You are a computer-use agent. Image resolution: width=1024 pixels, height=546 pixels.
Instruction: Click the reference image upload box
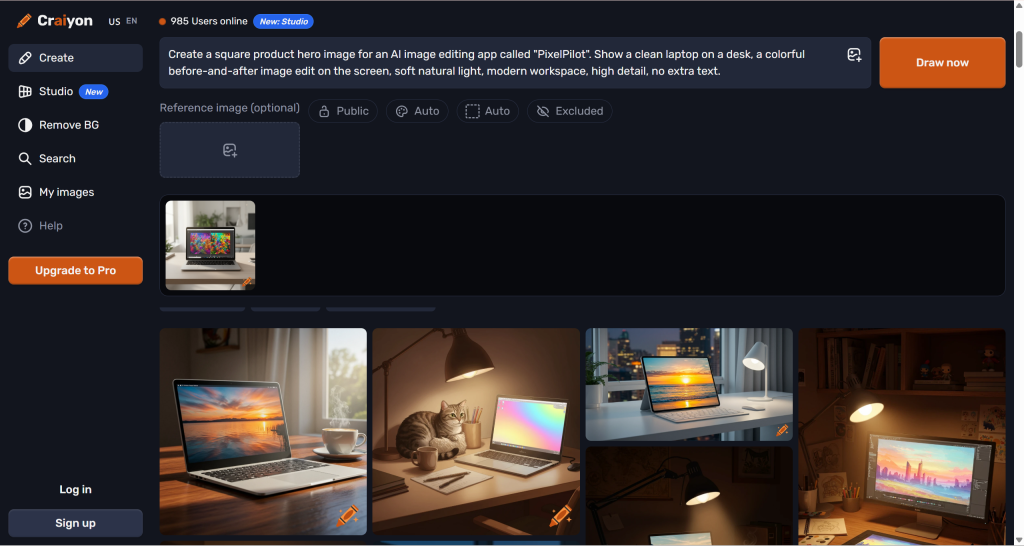click(x=230, y=150)
